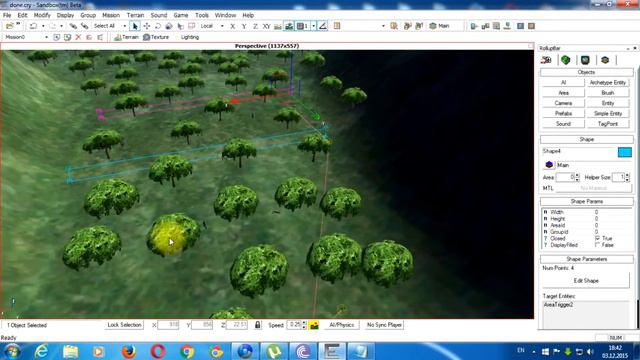
Task: Activate the Rotate tool
Action: pyautogui.click(x=158, y=26)
